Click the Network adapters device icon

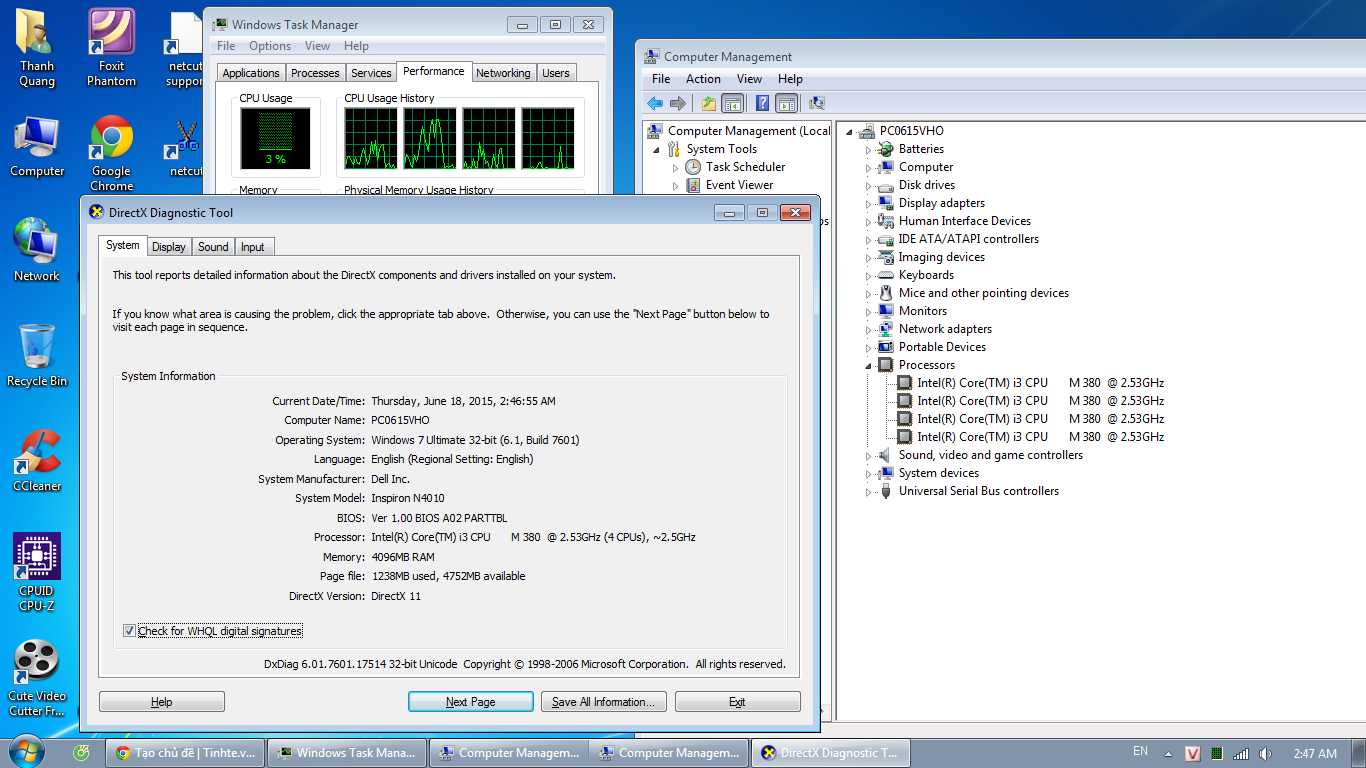tap(885, 329)
